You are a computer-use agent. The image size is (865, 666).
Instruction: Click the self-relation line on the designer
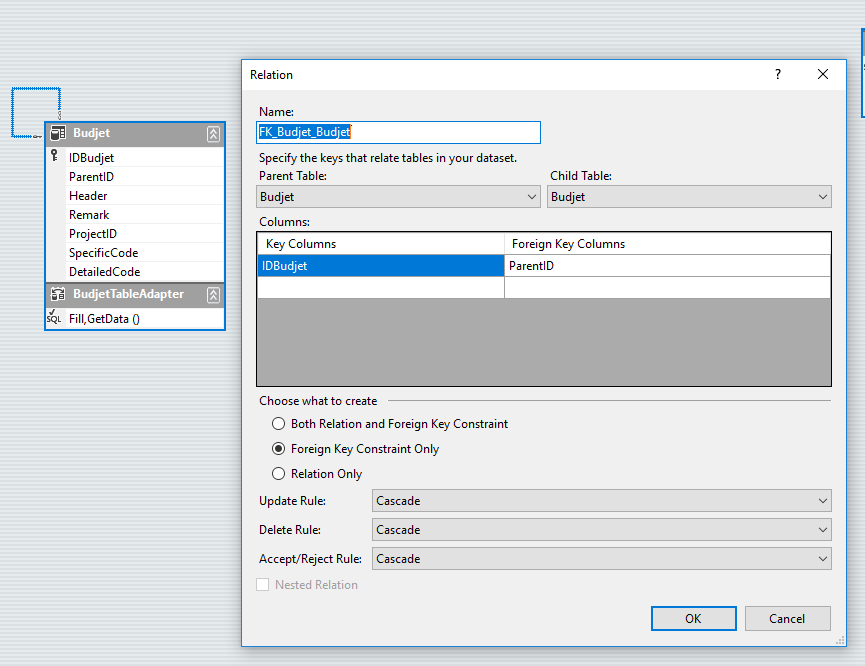point(35,88)
